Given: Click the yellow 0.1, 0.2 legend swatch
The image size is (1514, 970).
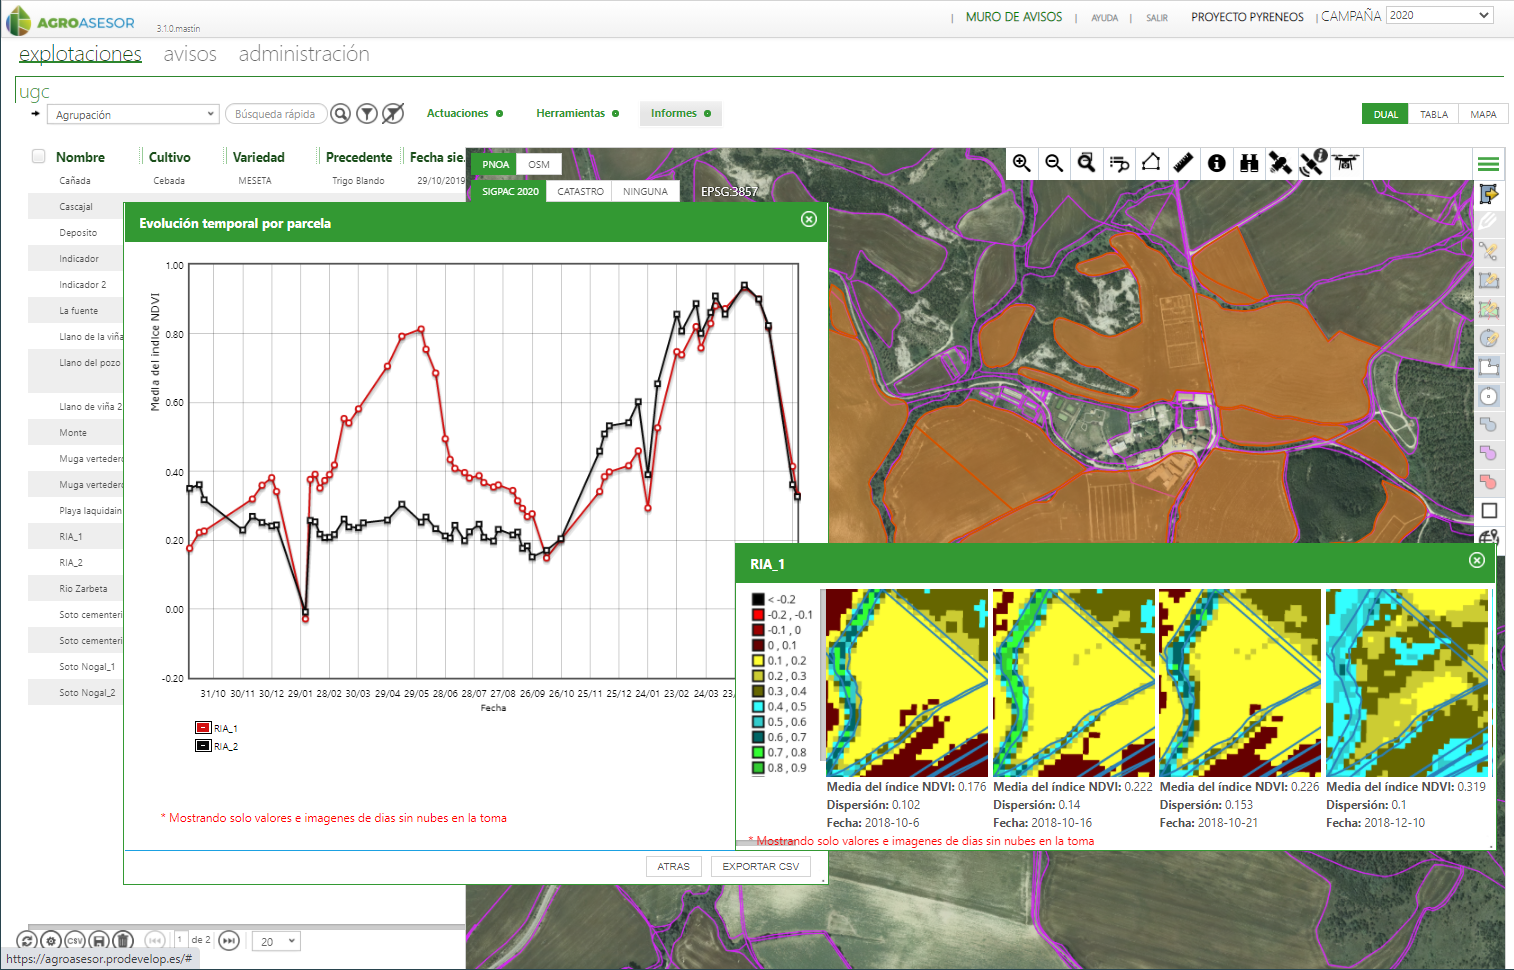Looking at the screenshot, I should click(758, 661).
